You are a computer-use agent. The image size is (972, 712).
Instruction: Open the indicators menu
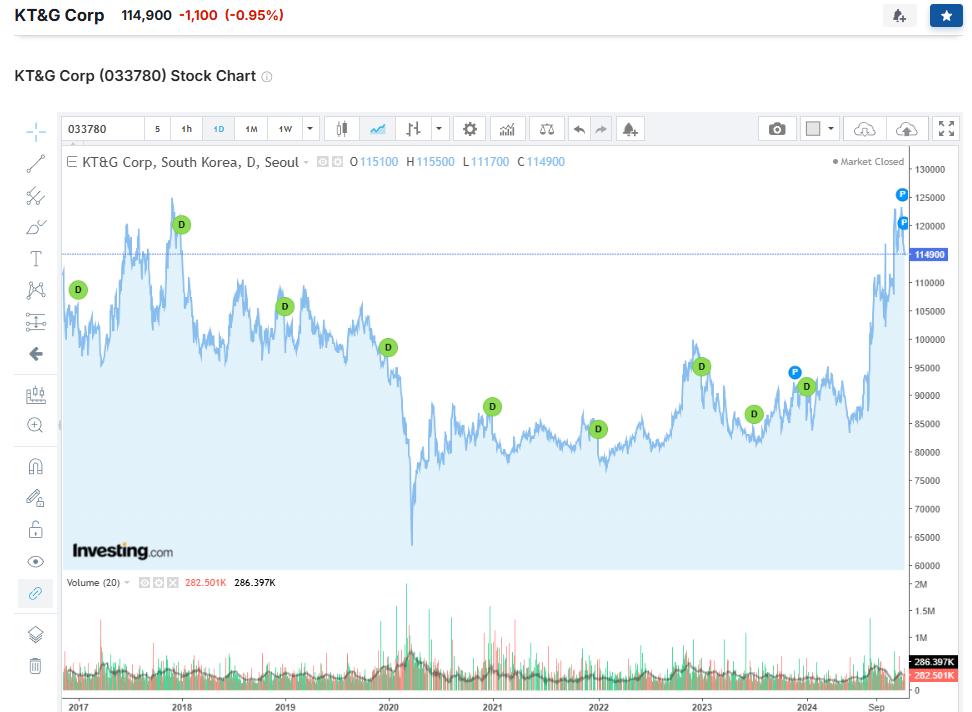pyautogui.click(x=508, y=129)
